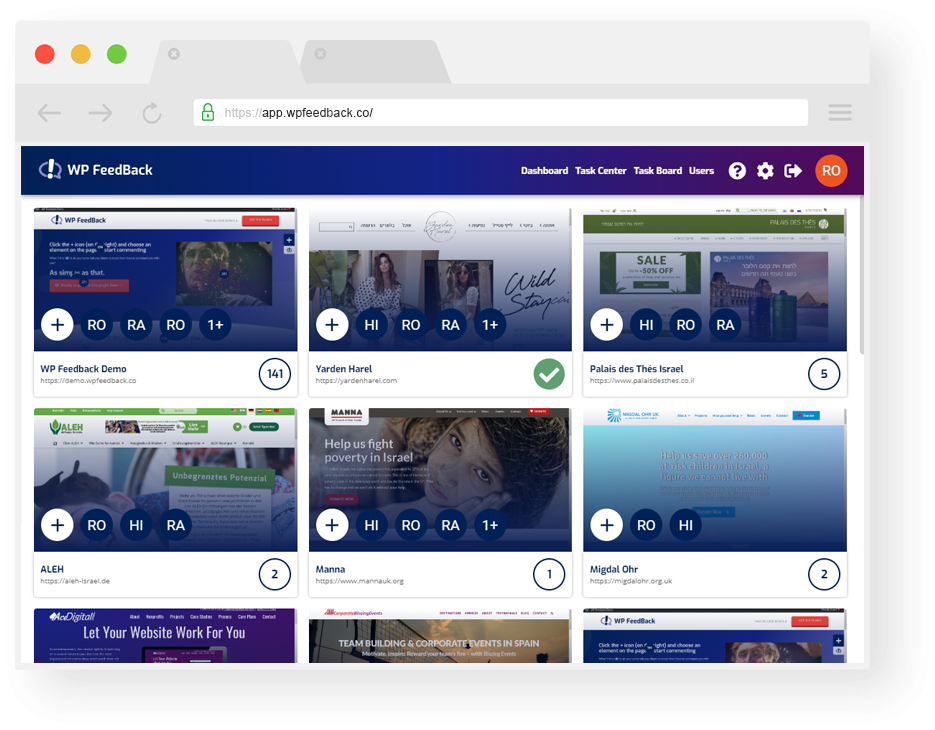The image size is (935, 730).
Task: Open task count 1 on Manna
Action: (549, 574)
